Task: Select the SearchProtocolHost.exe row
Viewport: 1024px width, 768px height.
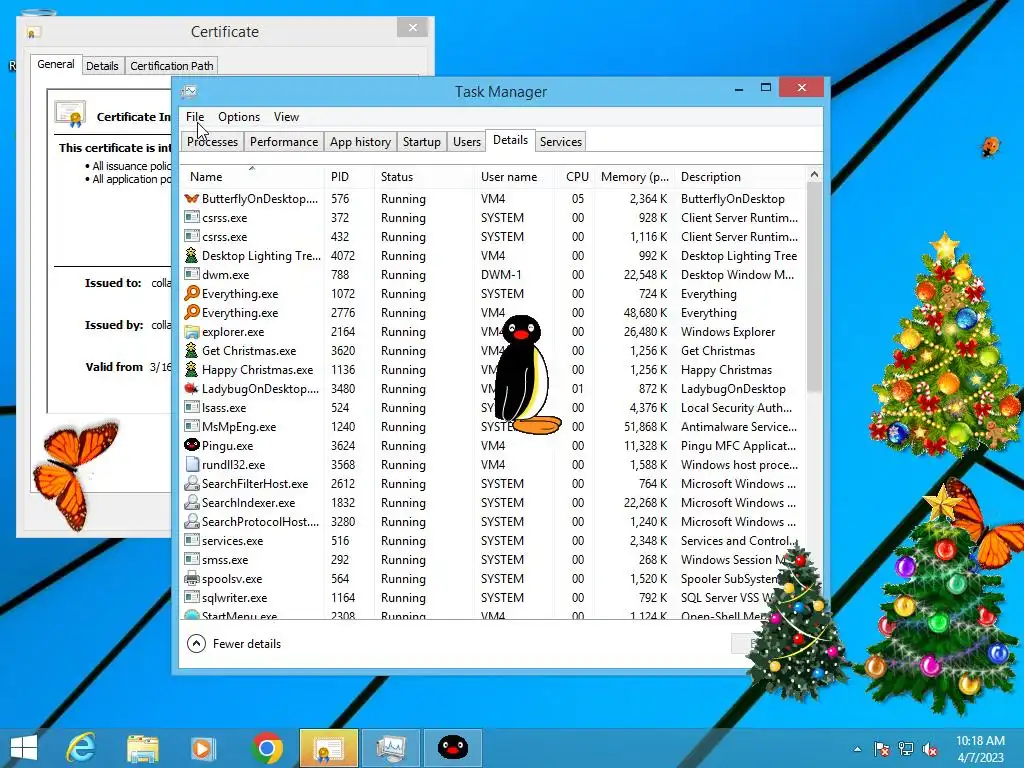Action: [494, 522]
